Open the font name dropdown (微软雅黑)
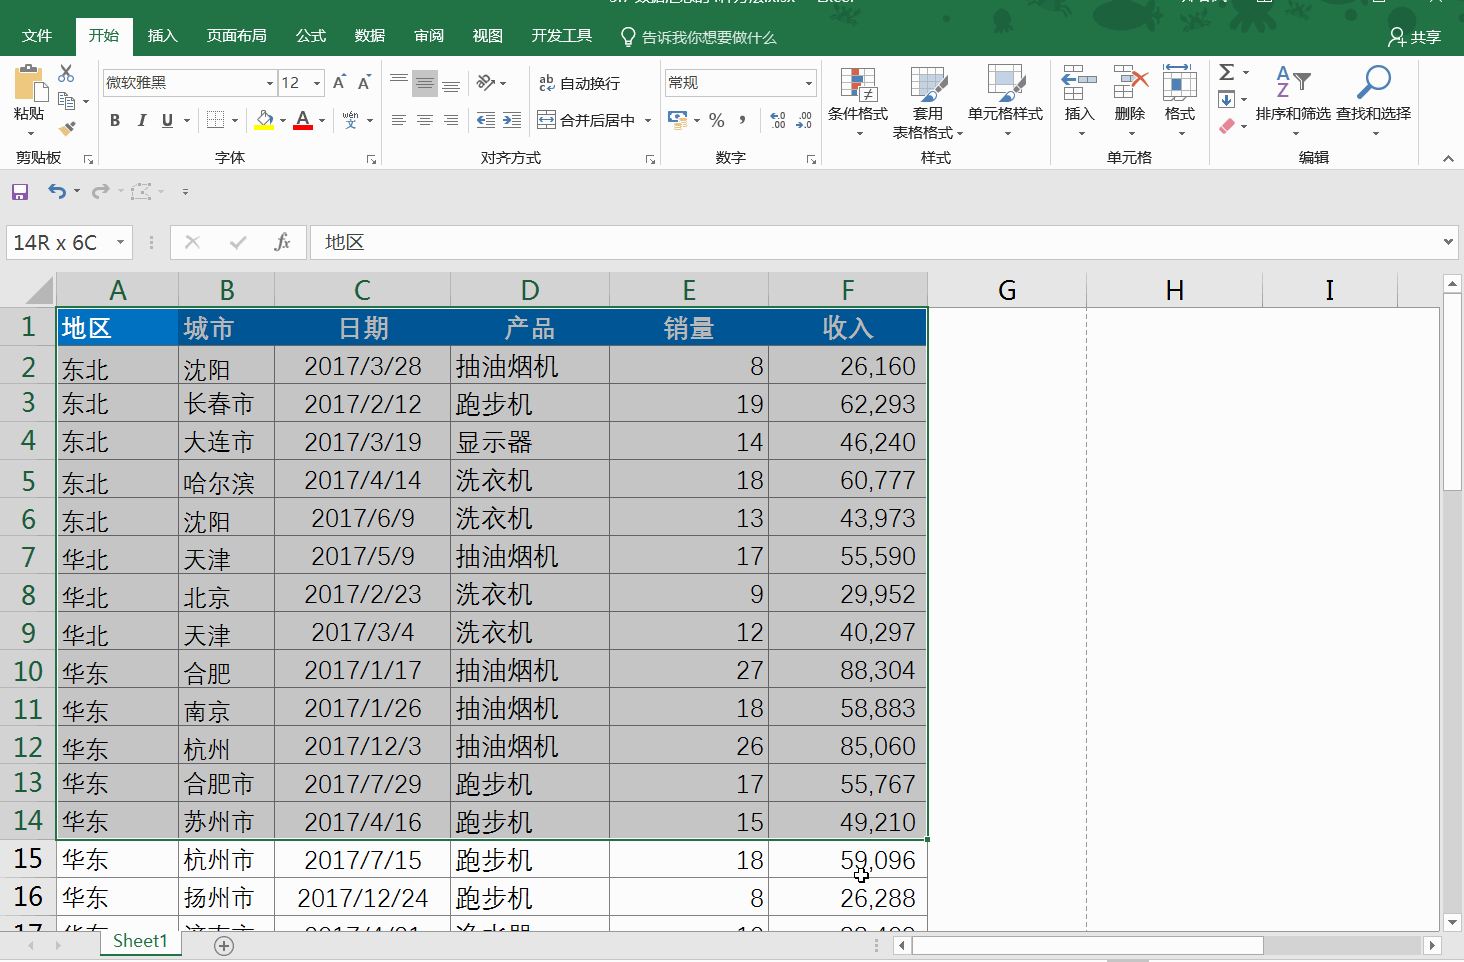The image size is (1464, 962). tap(269, 83)
